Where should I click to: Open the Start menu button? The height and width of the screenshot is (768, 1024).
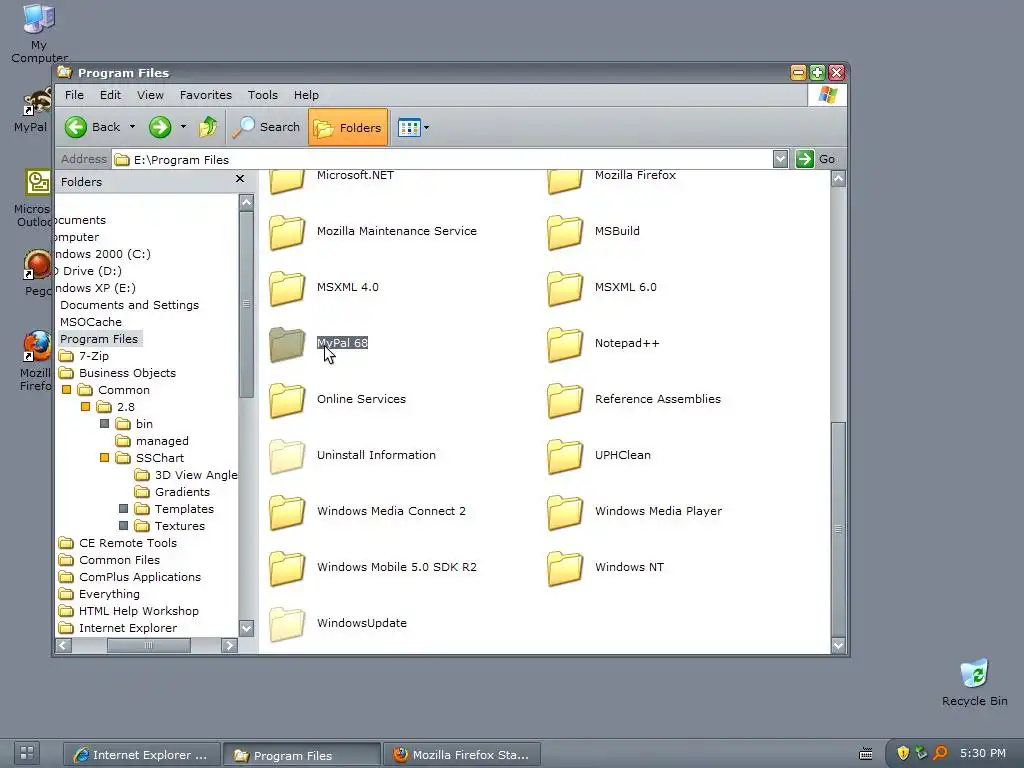pos(27,752)
